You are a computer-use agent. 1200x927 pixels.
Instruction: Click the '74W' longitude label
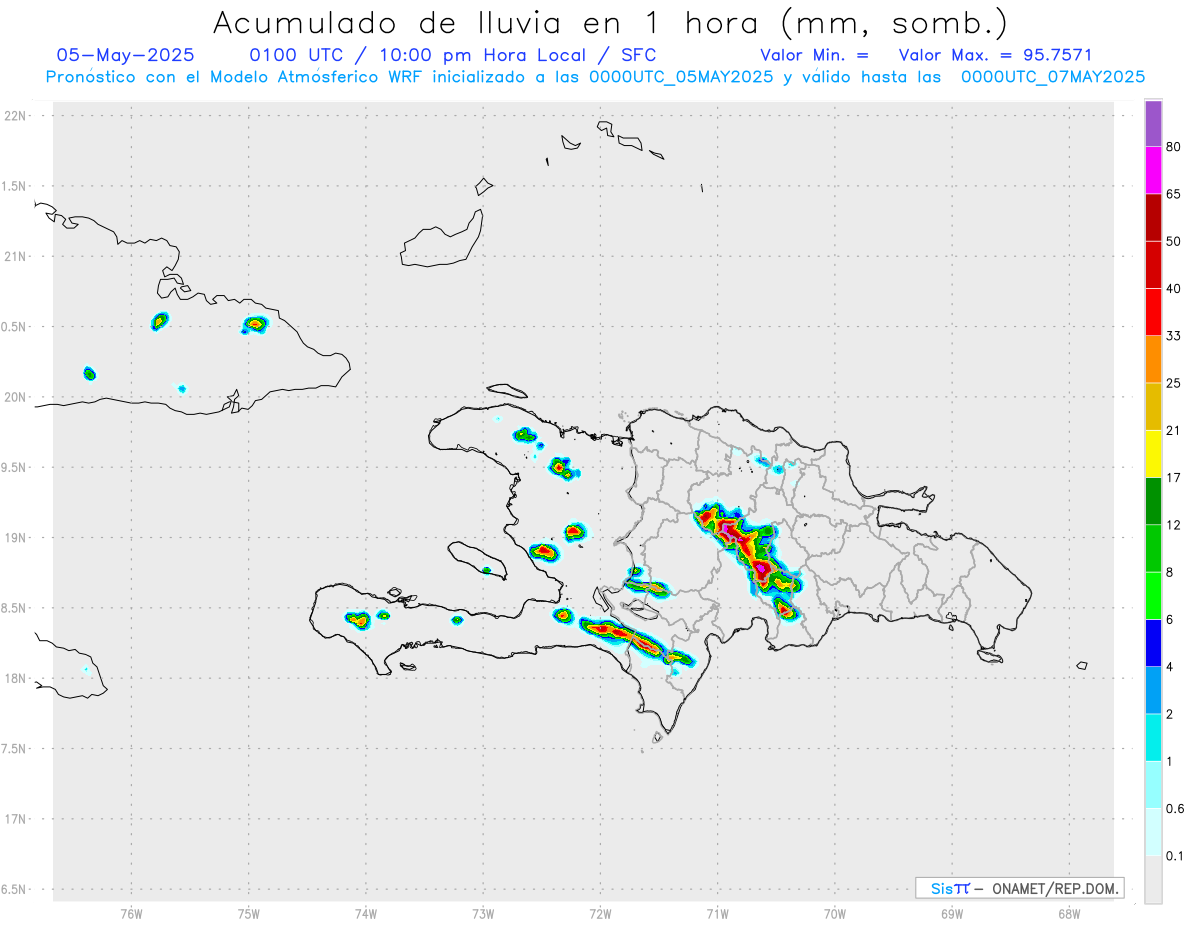point(366,913)
